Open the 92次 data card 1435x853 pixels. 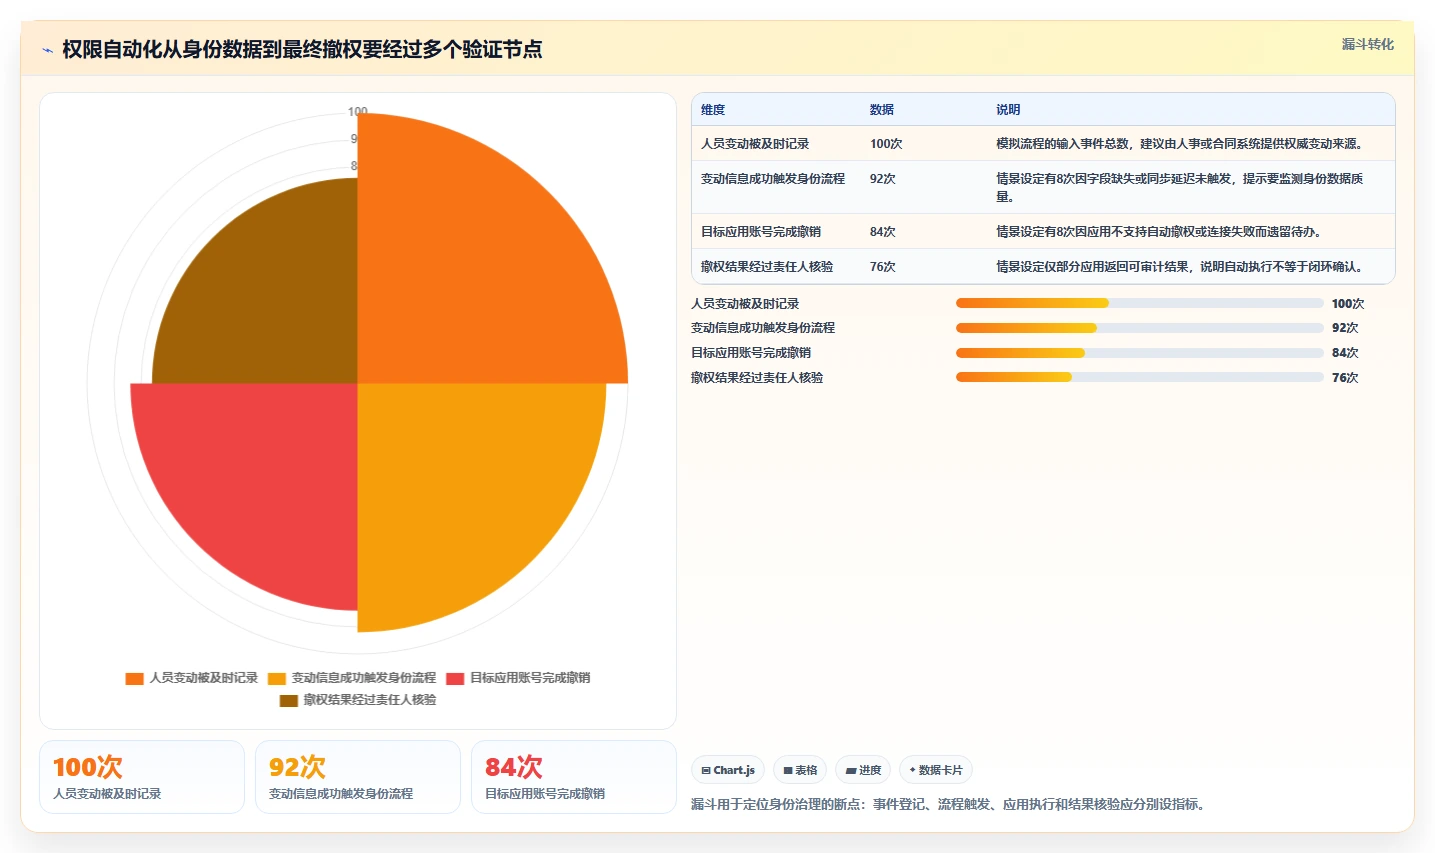click(x=358, y=777)
